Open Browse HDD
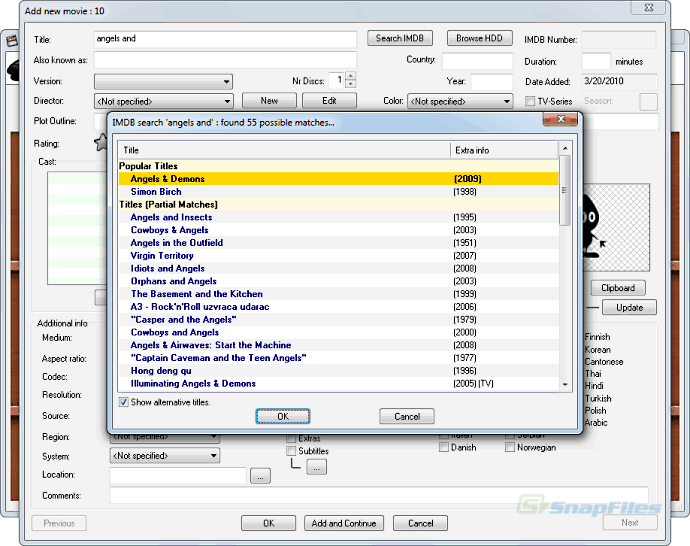690x546 pixels. [480, 38]
